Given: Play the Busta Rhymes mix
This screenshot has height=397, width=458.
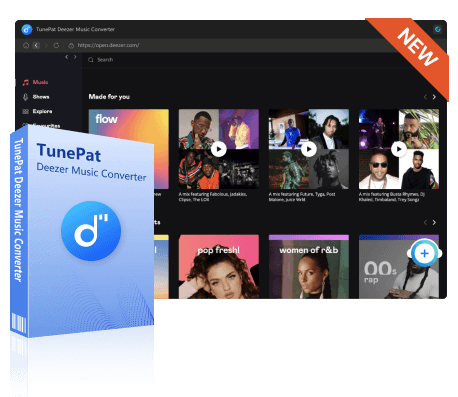Looking at the screenshot, I should (399, 149).
